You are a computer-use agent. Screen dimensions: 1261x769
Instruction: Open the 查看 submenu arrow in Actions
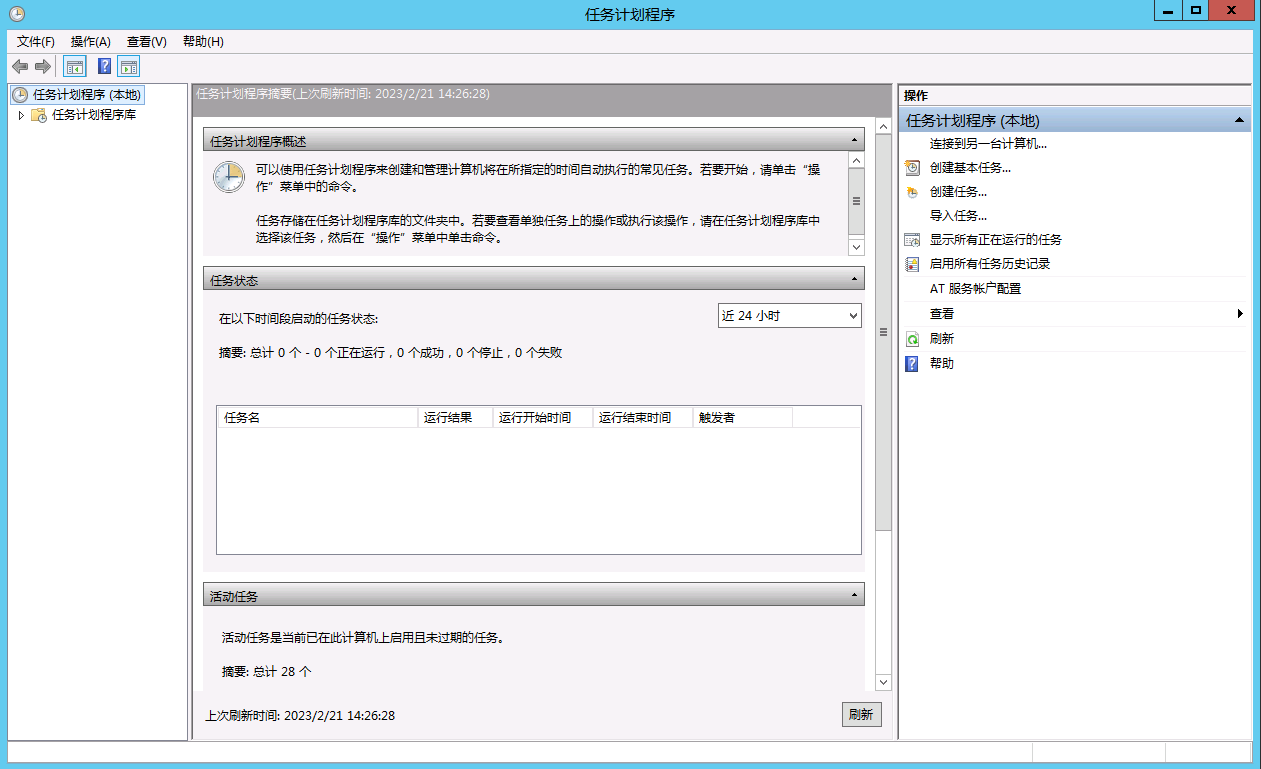(1240, 314)
